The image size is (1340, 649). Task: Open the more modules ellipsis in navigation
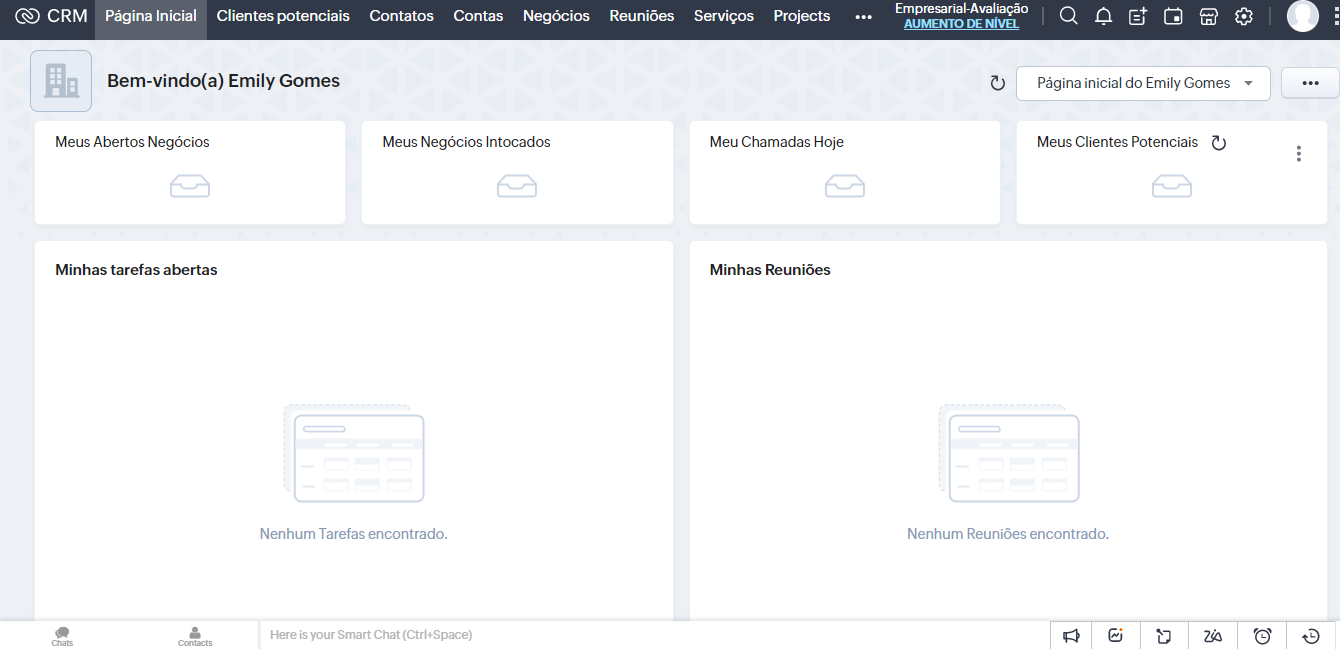(x=864, y=16)
